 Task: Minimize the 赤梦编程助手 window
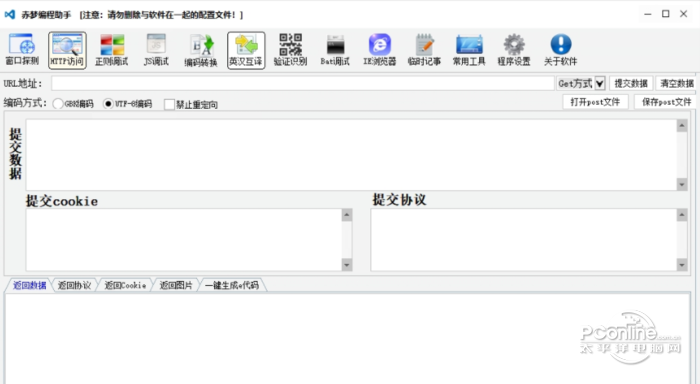(647, 14)
